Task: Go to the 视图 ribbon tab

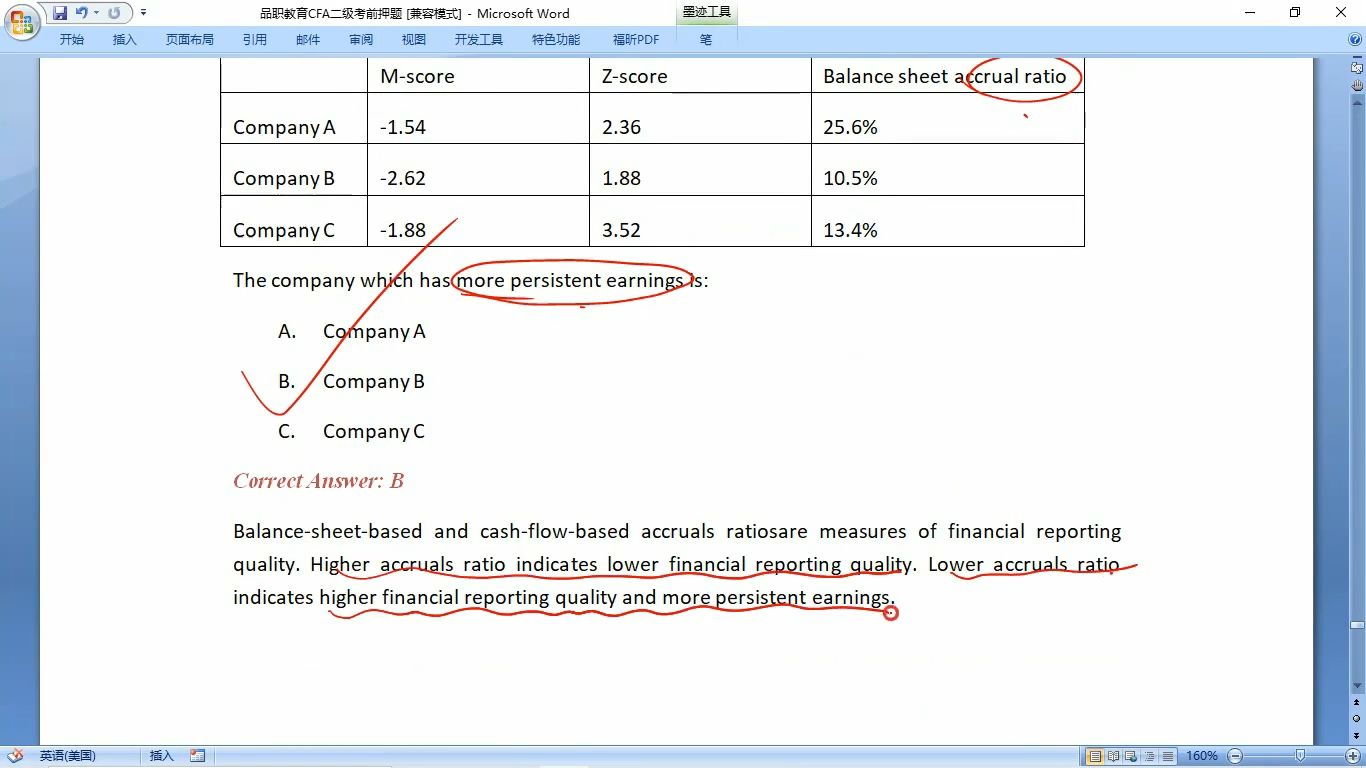Action: click(414, 40)
